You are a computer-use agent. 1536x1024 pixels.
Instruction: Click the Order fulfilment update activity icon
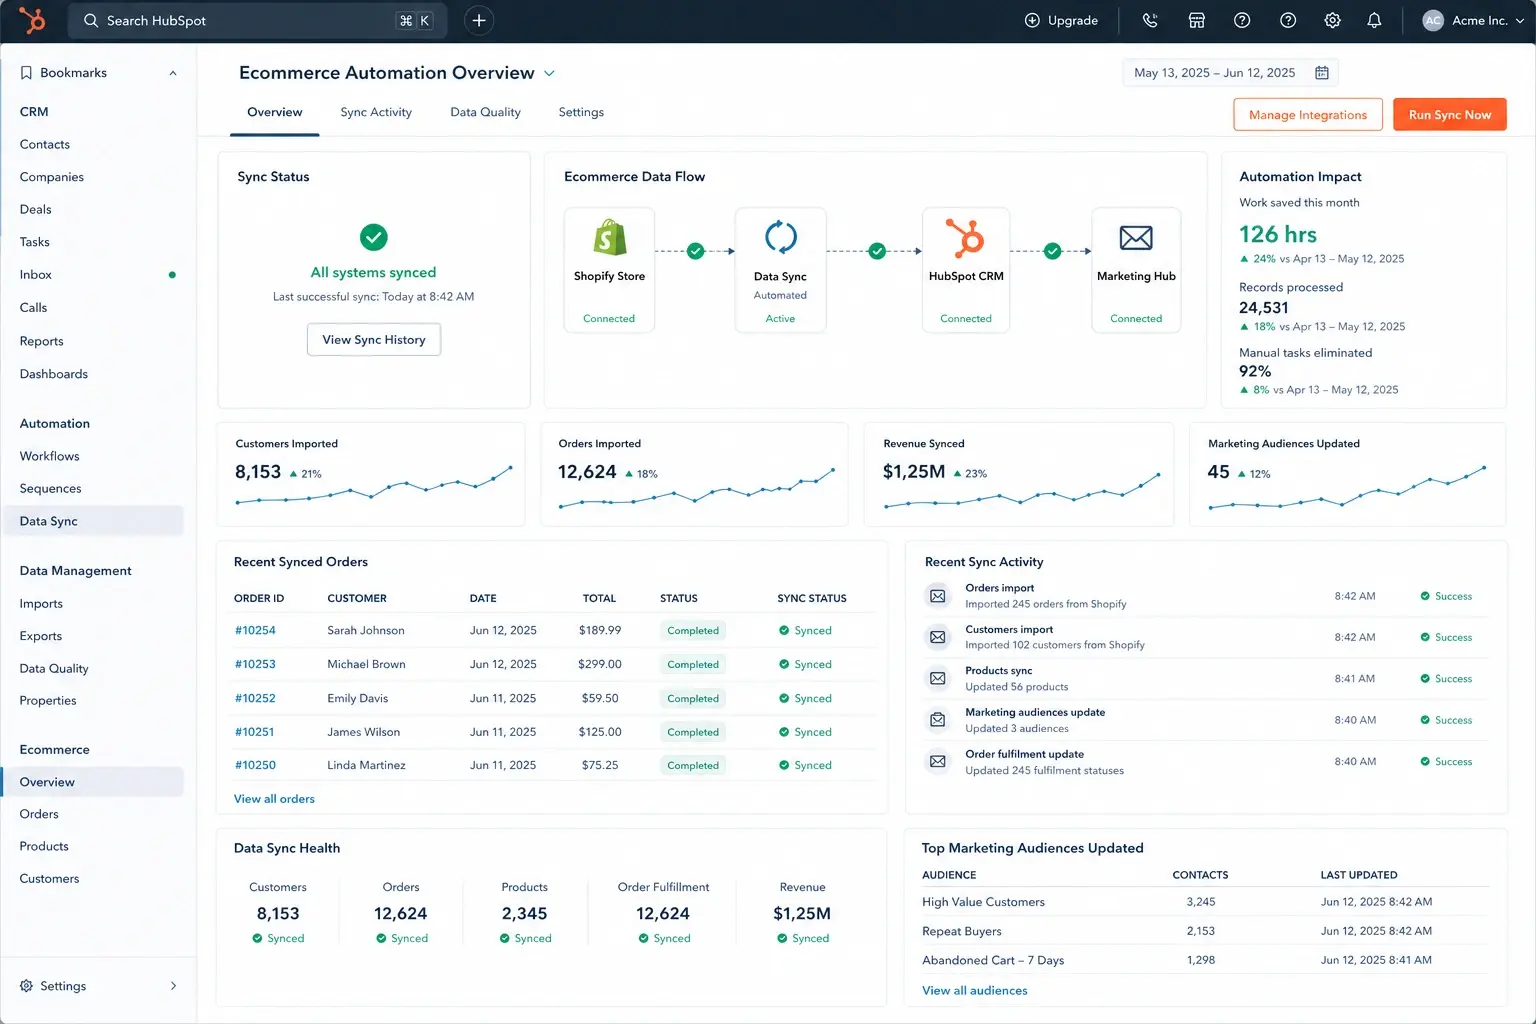tap(937, 761)
